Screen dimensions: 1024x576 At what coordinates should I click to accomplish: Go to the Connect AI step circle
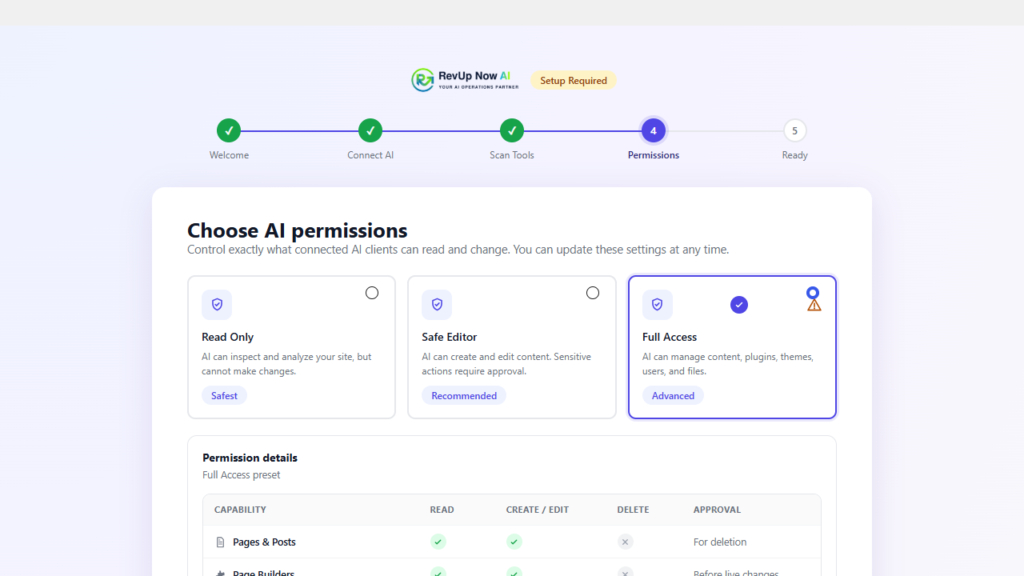tap(370, 131)
